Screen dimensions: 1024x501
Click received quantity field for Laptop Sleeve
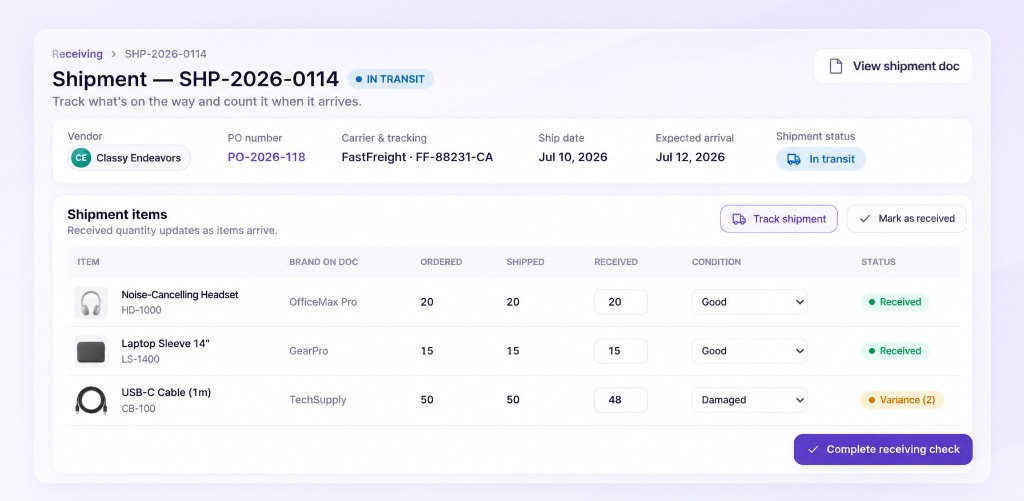click(x=620, y=351)
